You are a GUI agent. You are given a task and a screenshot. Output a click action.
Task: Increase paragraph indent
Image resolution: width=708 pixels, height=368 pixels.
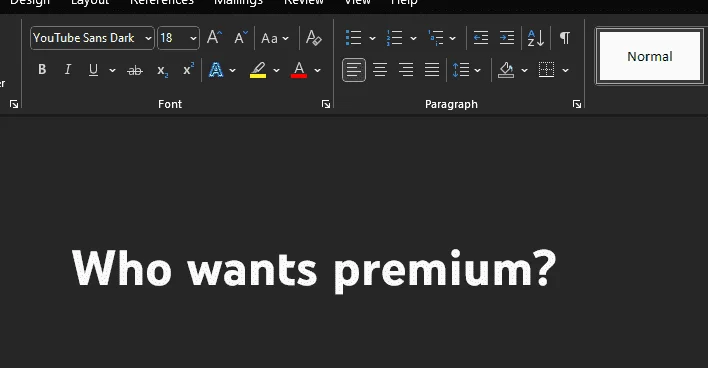[507, 38]
